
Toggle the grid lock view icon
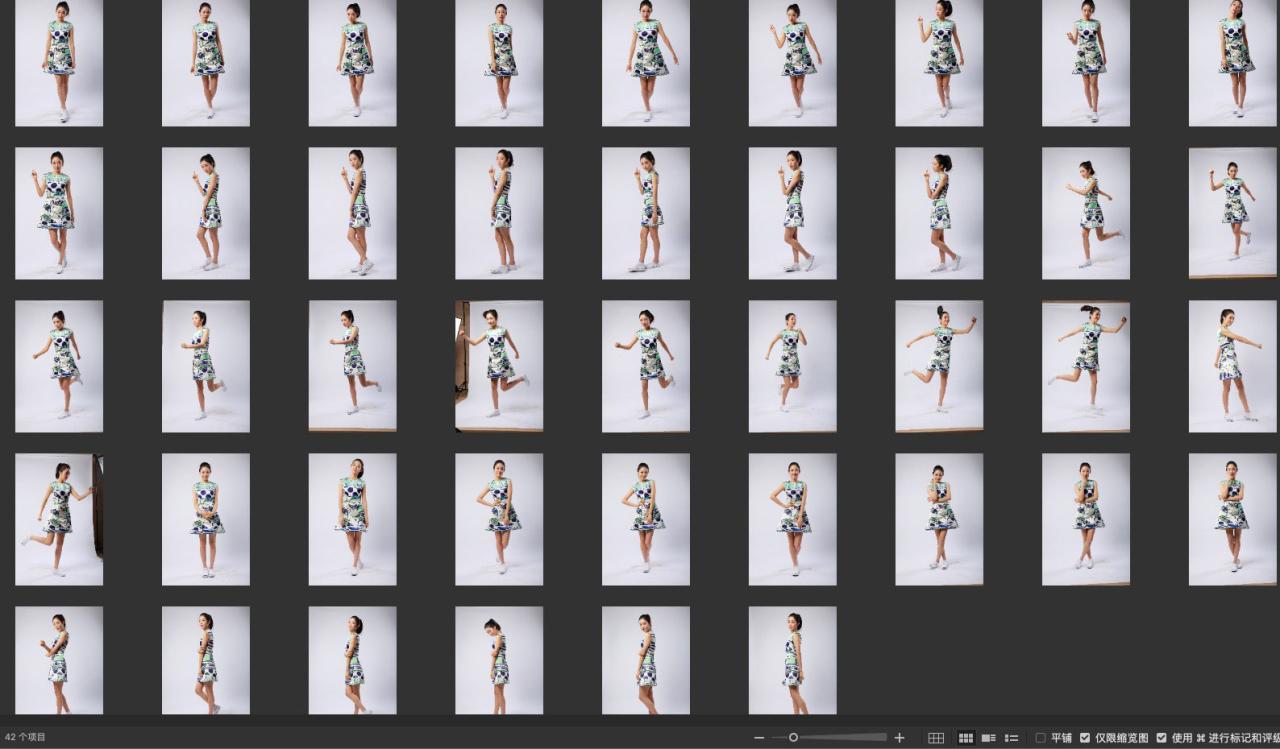(936, 738)
